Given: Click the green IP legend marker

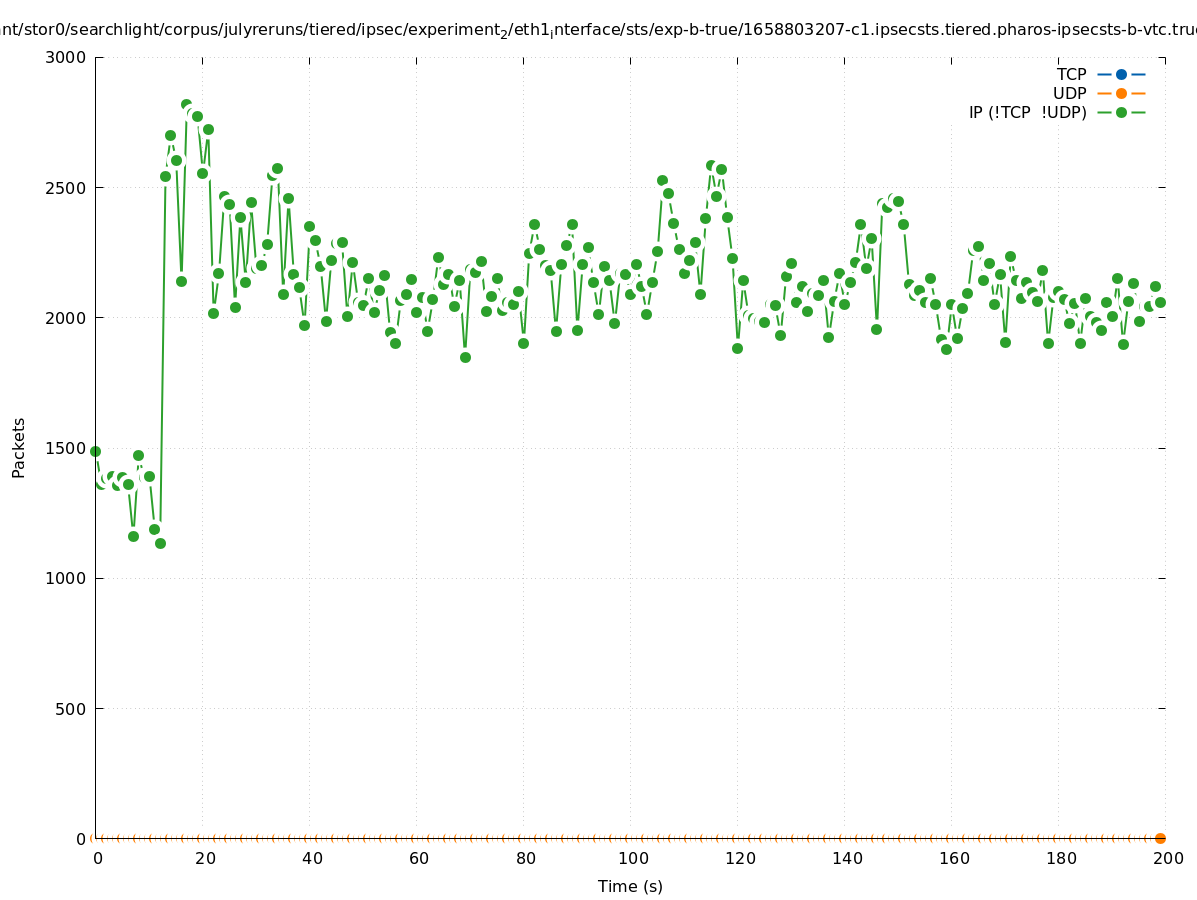Looking at the screenshot, I should (1121, 112).
